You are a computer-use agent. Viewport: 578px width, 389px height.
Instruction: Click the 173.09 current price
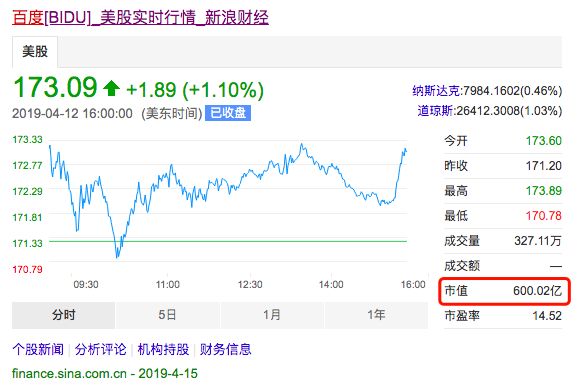[x=55, y=88]
